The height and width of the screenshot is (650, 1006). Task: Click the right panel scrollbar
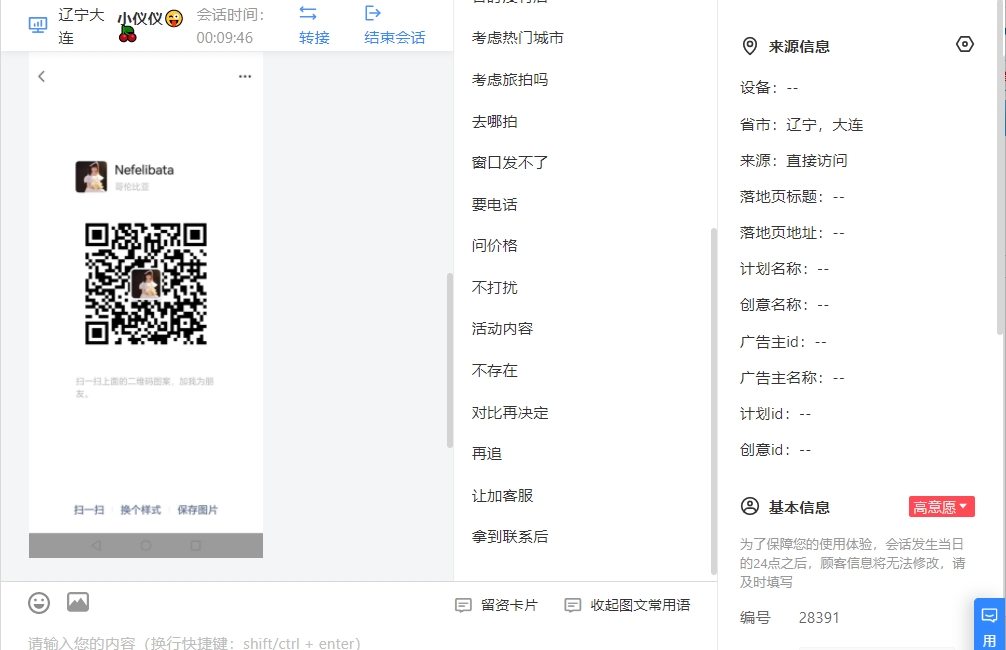1001,167
